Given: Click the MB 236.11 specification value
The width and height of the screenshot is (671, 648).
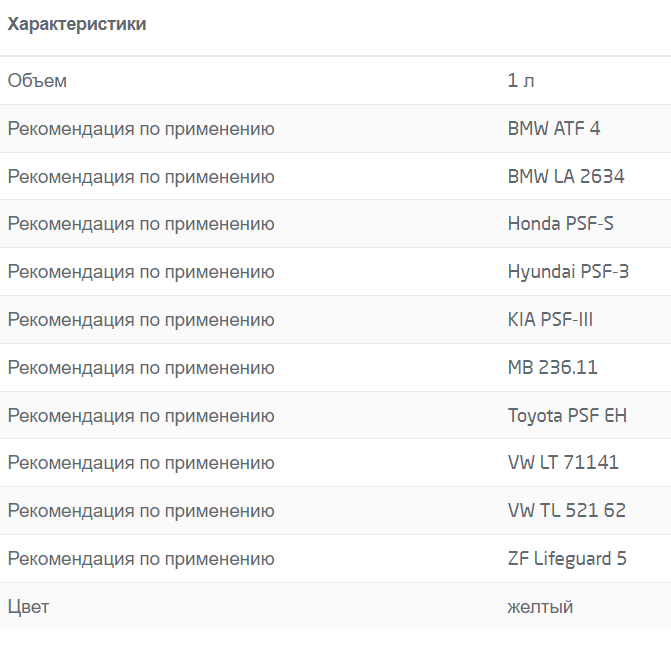Looking at the screenshot, I should point(552,368).
